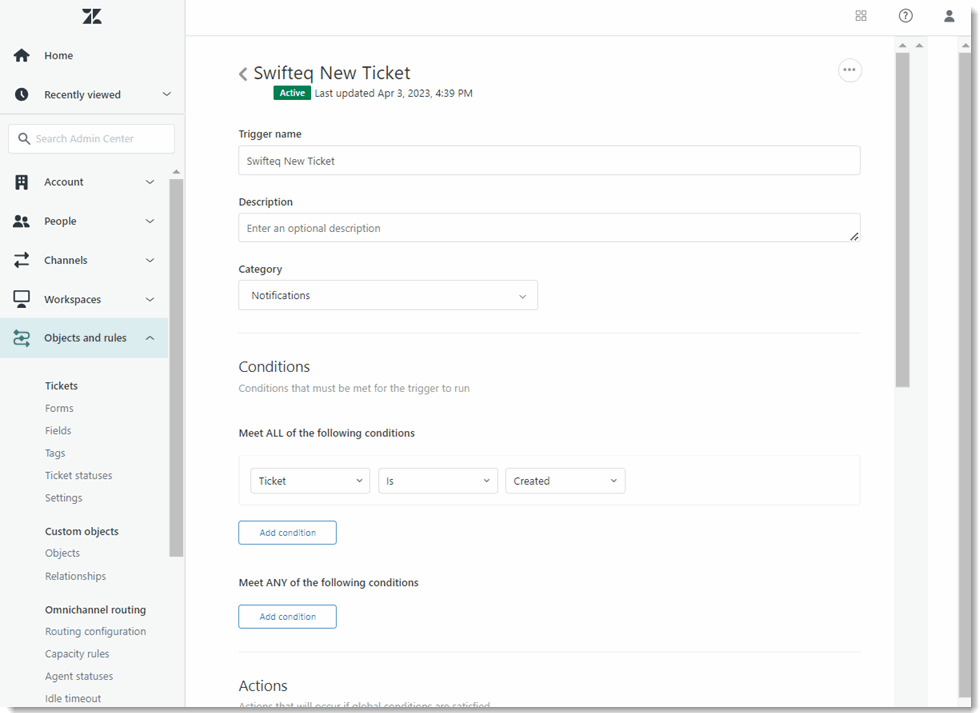This screenshot has height=713, width=980.
Task: Open Relationships under Custom objects
Action: tap(76, 576)
